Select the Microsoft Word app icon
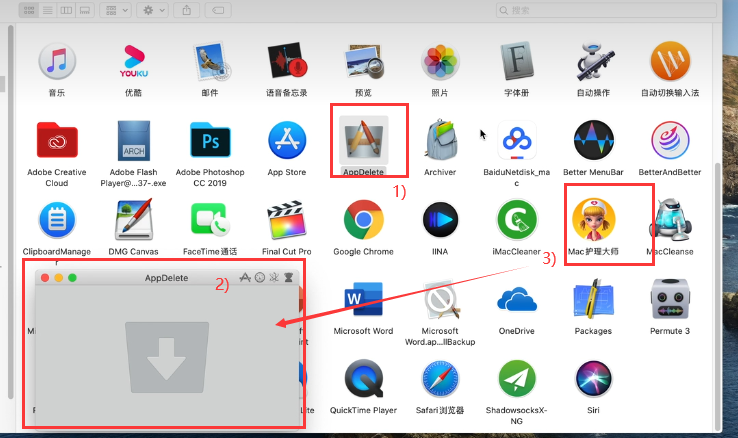This screenshot has width=738, height=438. (x=363, y=299)
